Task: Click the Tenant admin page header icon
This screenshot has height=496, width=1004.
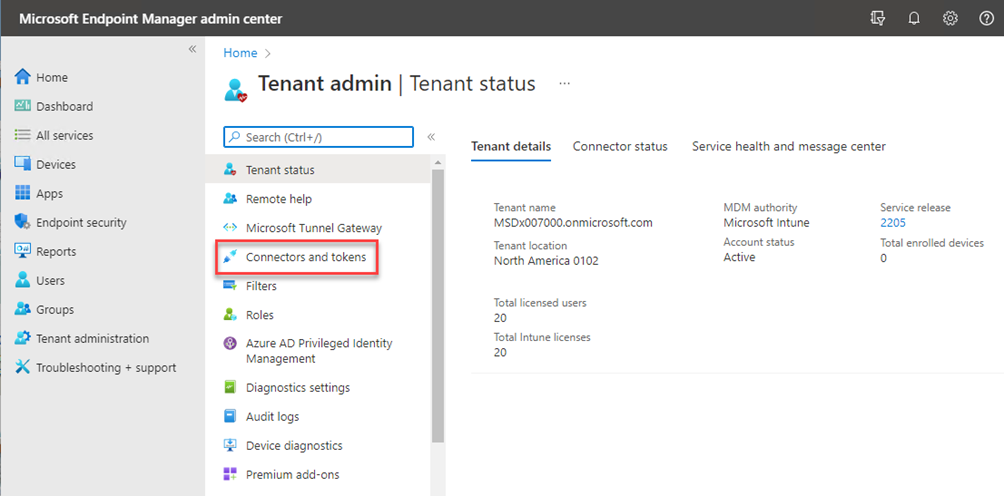Action: click(x=235, y=89)
